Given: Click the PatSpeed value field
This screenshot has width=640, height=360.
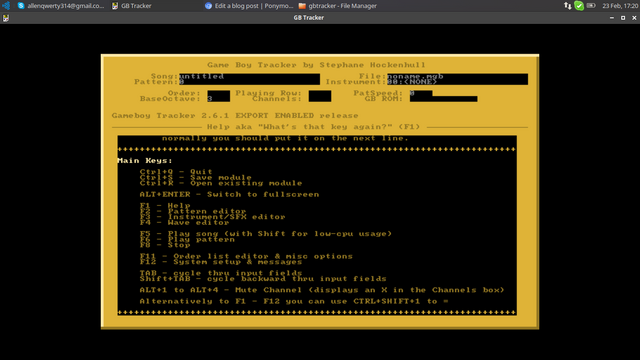Looking at the screenshot, I should pos(421,93).
